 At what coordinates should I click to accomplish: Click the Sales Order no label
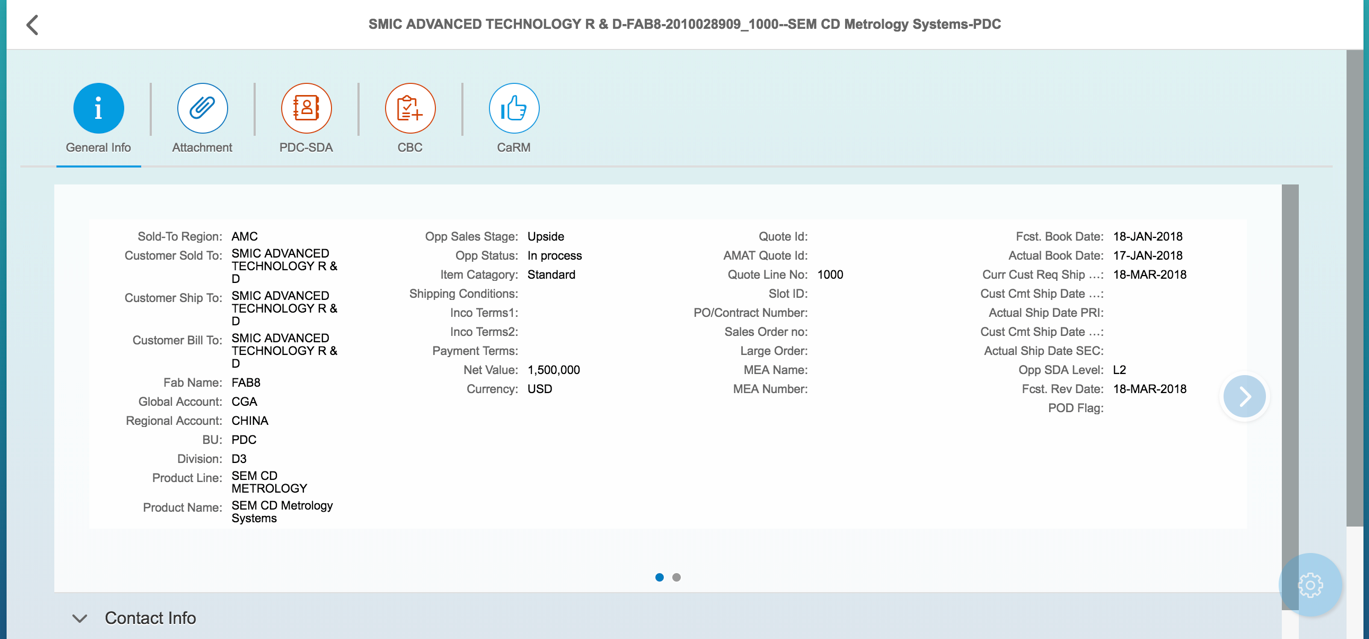coord(766,332)
